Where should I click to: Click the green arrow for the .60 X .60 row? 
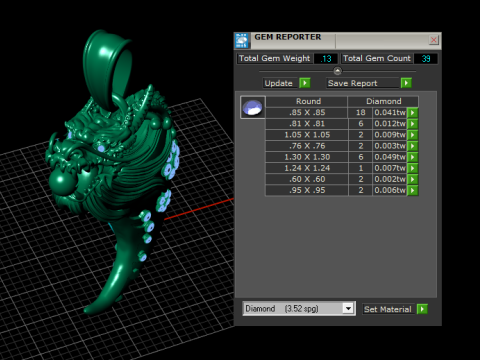tap(413, 179)
